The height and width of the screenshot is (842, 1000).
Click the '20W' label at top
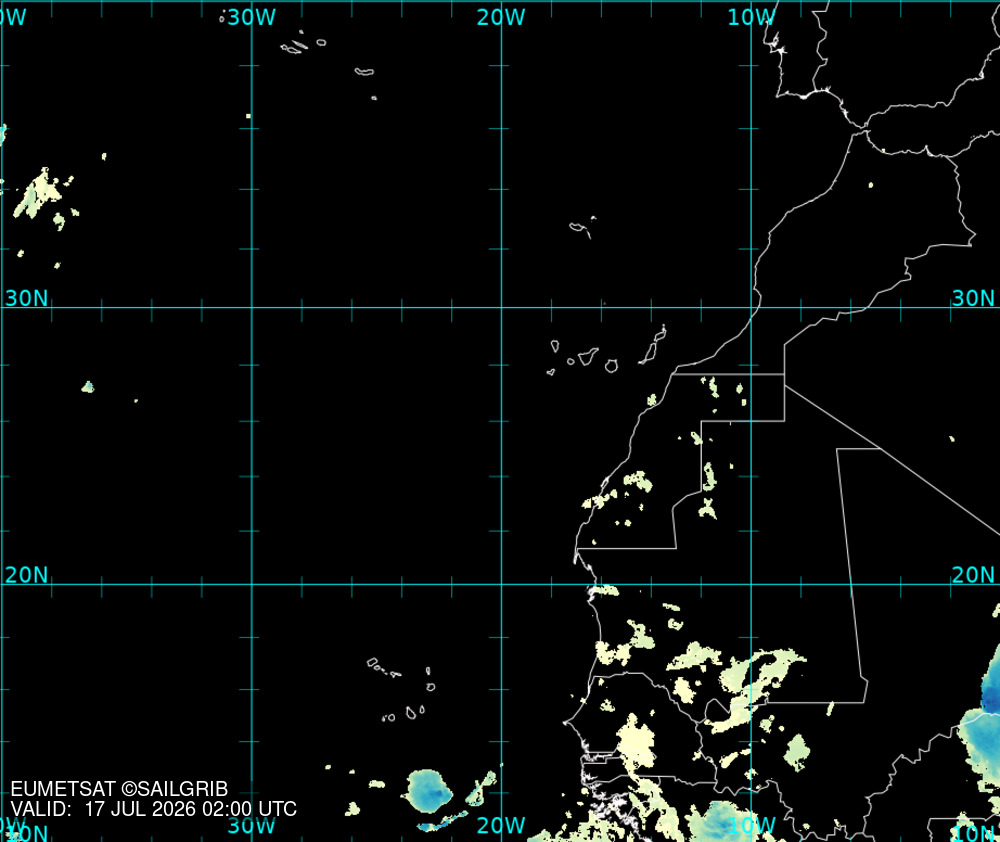tap(501, 17)
